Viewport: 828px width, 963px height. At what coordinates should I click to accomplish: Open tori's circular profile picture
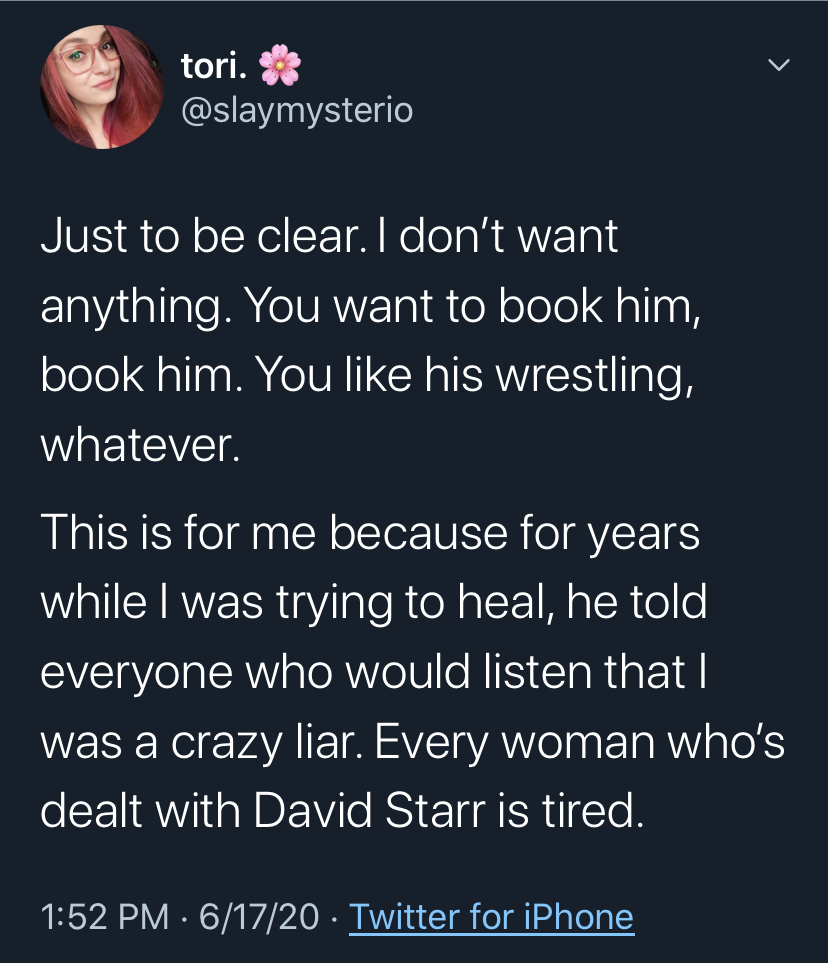pyautogui.click(x=101, y=87)
